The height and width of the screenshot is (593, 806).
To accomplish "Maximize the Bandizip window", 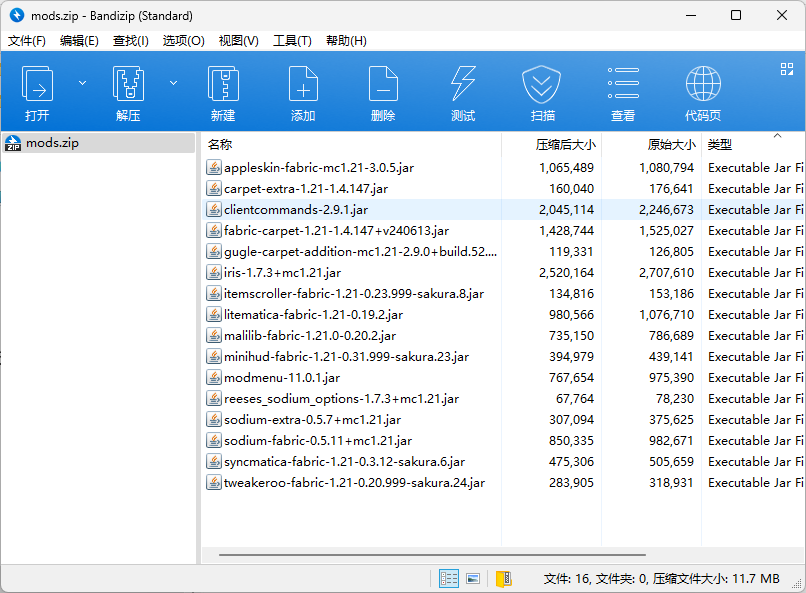I will click(x=736, y=15).
